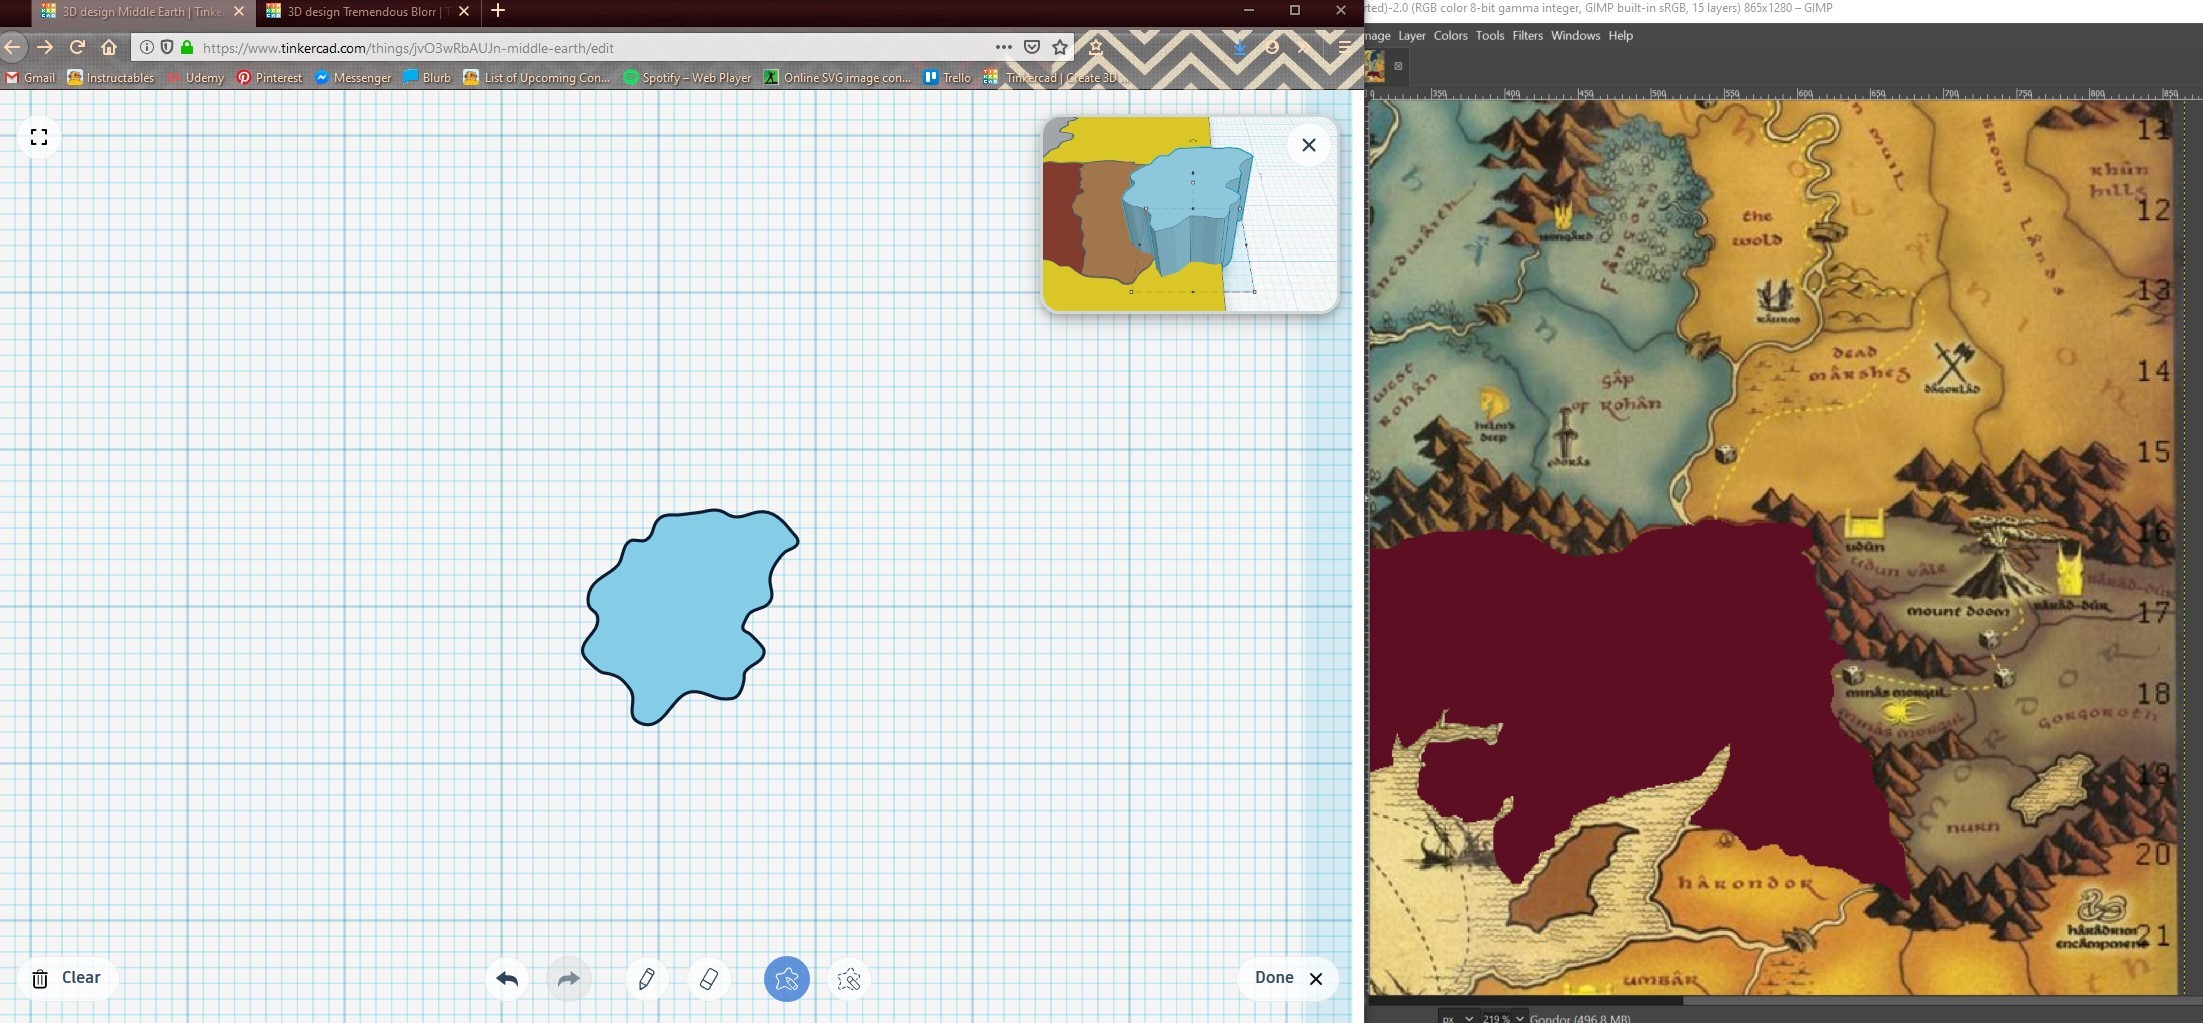Screen dimensions: 2203x1023
Task: Open the Firefox hamburger menu
Action: click(x=1345, y=47)
